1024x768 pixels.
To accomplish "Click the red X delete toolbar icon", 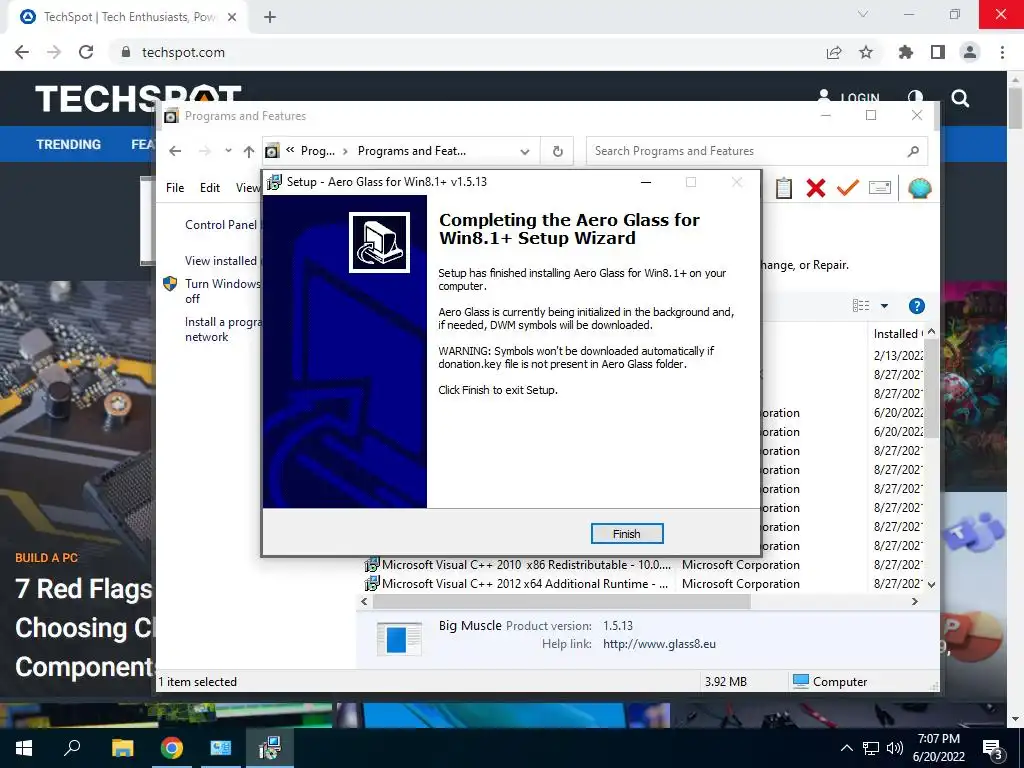I will coord(816,189).
